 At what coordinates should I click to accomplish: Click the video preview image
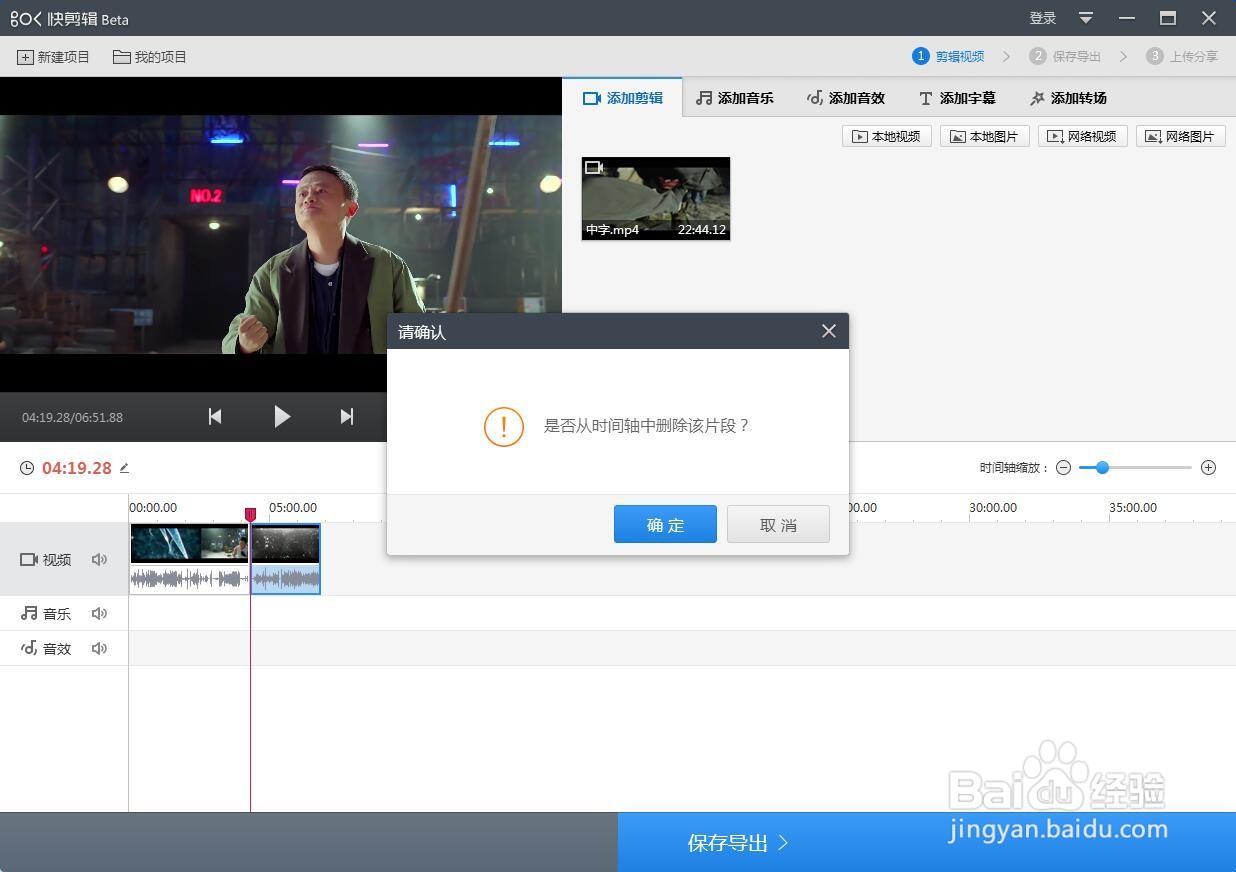pos(281,234)
